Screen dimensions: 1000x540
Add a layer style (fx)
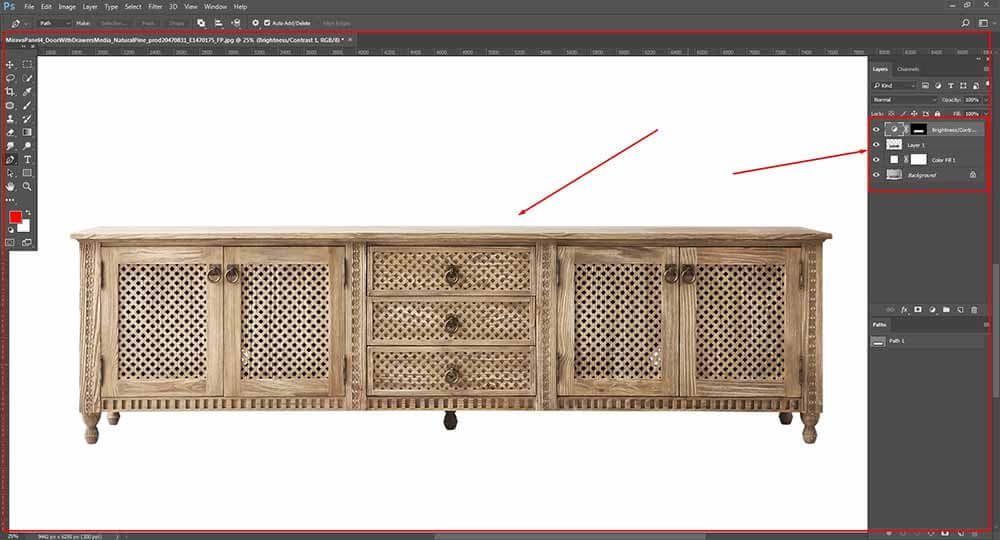coord(904,310)
